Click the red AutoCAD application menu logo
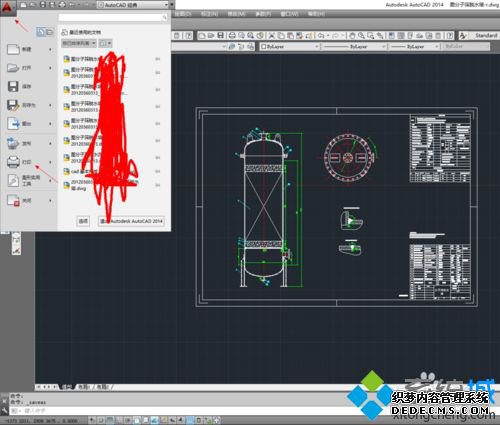 pos(7,8)
